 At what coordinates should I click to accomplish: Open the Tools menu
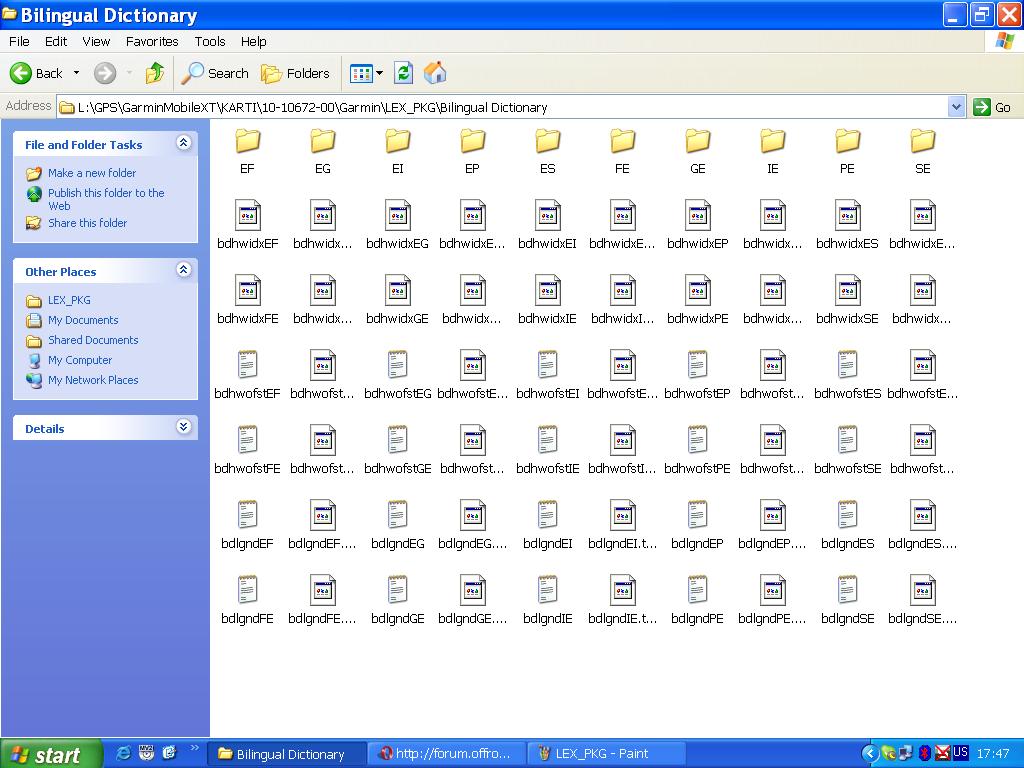click(x=210, y=41)
